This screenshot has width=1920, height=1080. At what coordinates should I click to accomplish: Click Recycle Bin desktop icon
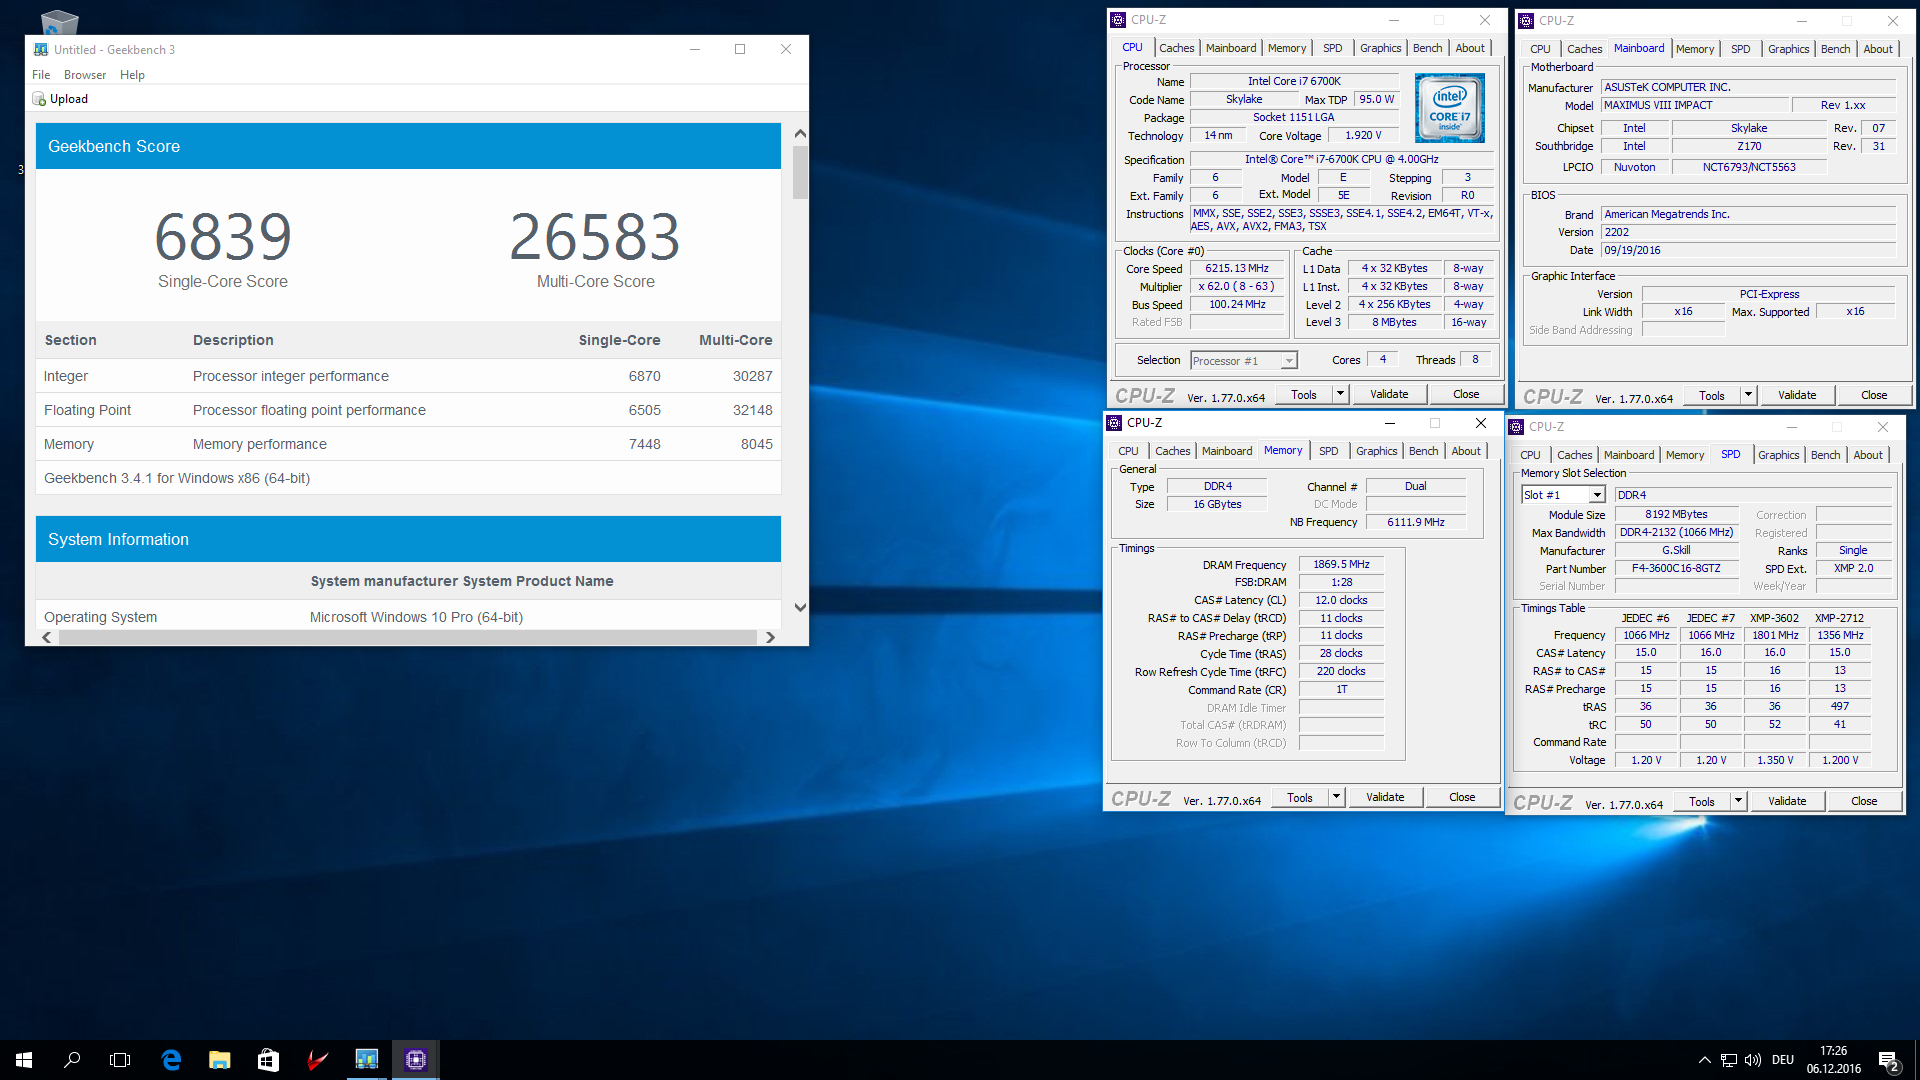coord(60,21)
